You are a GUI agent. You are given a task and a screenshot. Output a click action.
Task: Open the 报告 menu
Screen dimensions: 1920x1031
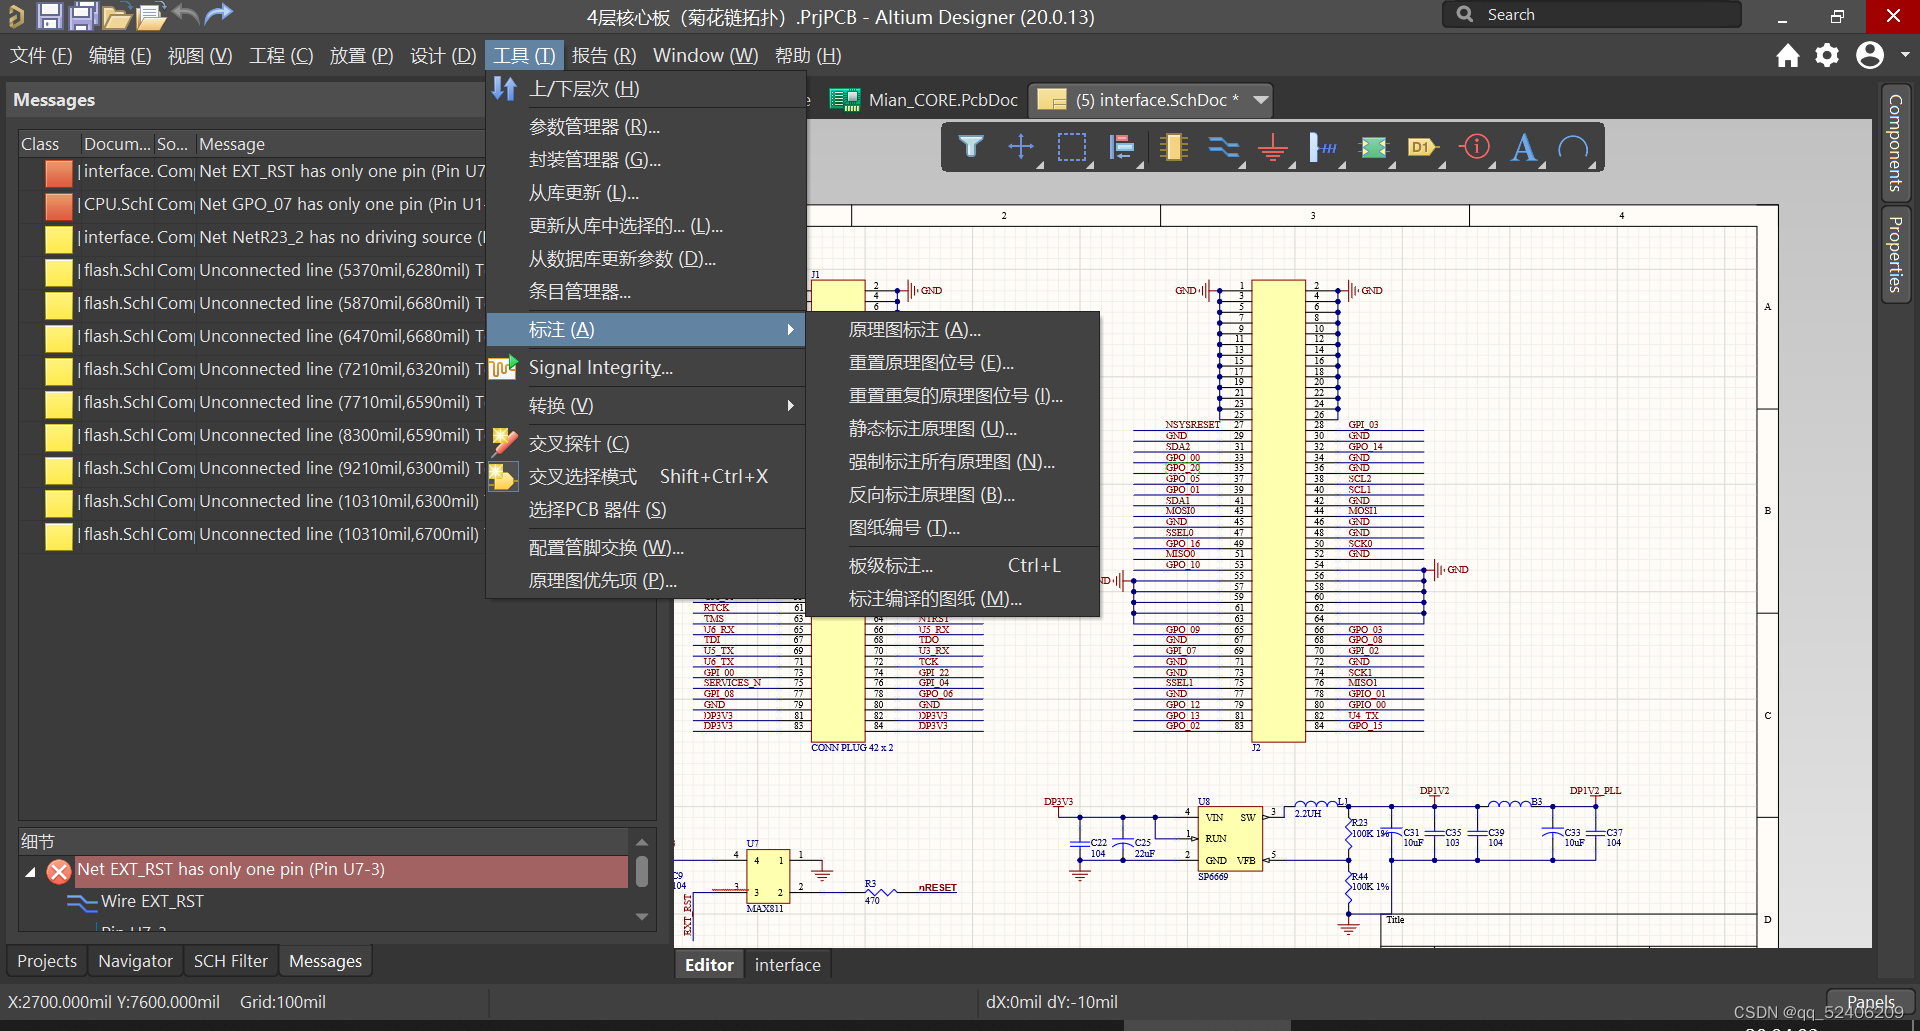603,55
